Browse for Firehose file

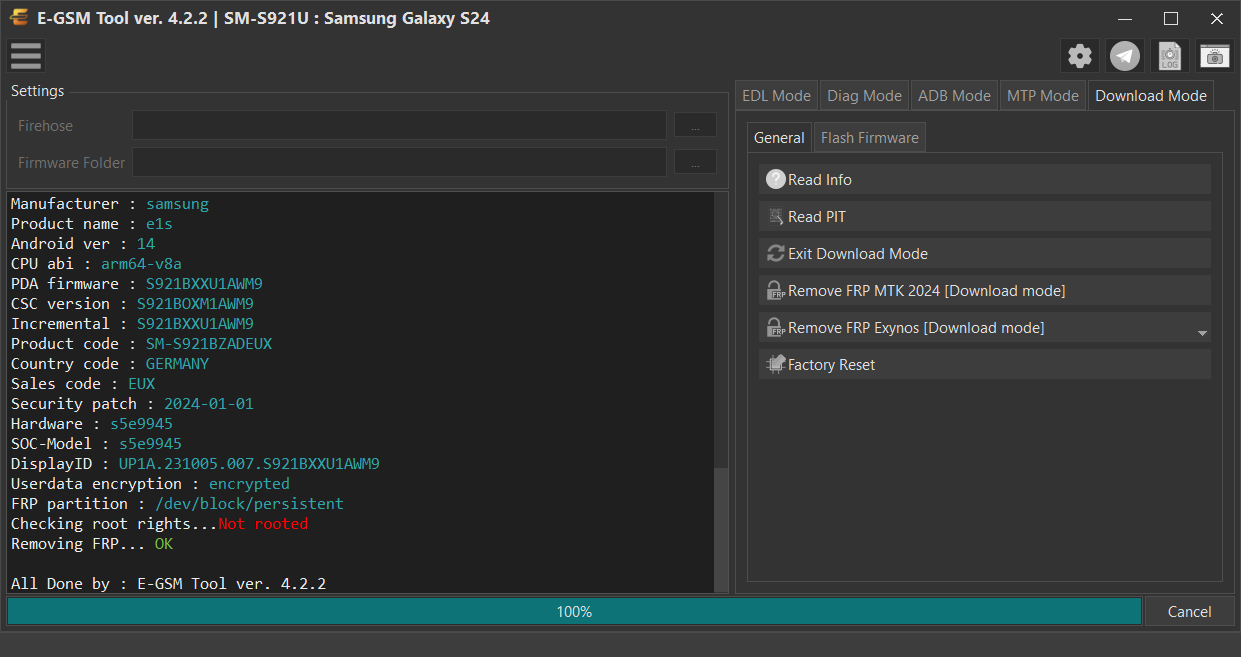695,125
